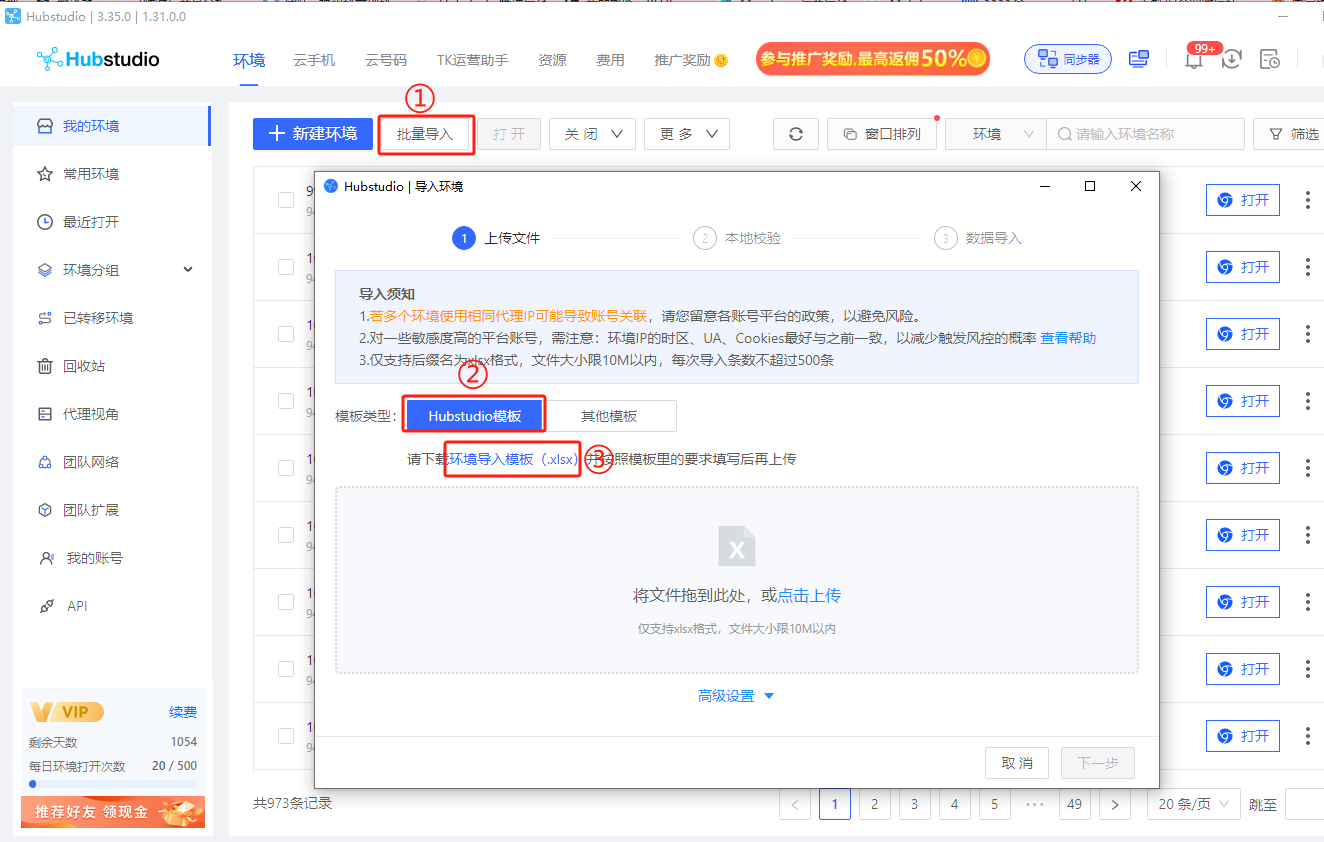Open 我的账号 in the sidebar

pos(110,558)
